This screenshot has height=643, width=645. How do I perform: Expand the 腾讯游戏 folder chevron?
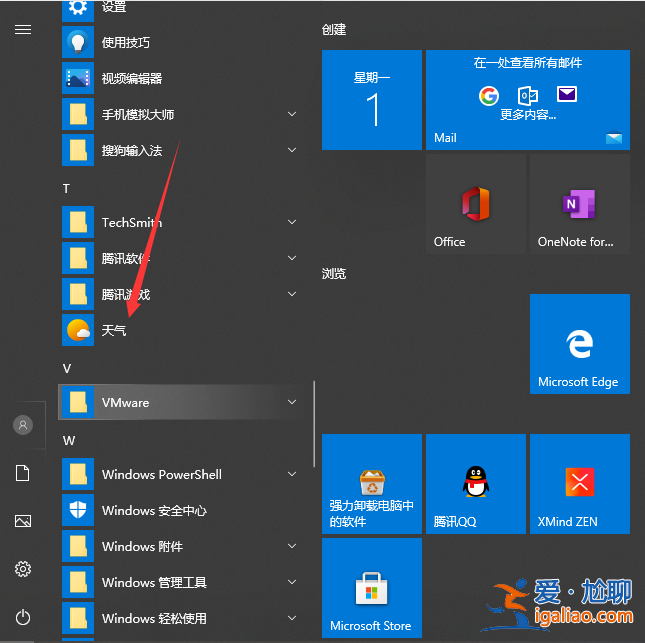tap(292, 294)
